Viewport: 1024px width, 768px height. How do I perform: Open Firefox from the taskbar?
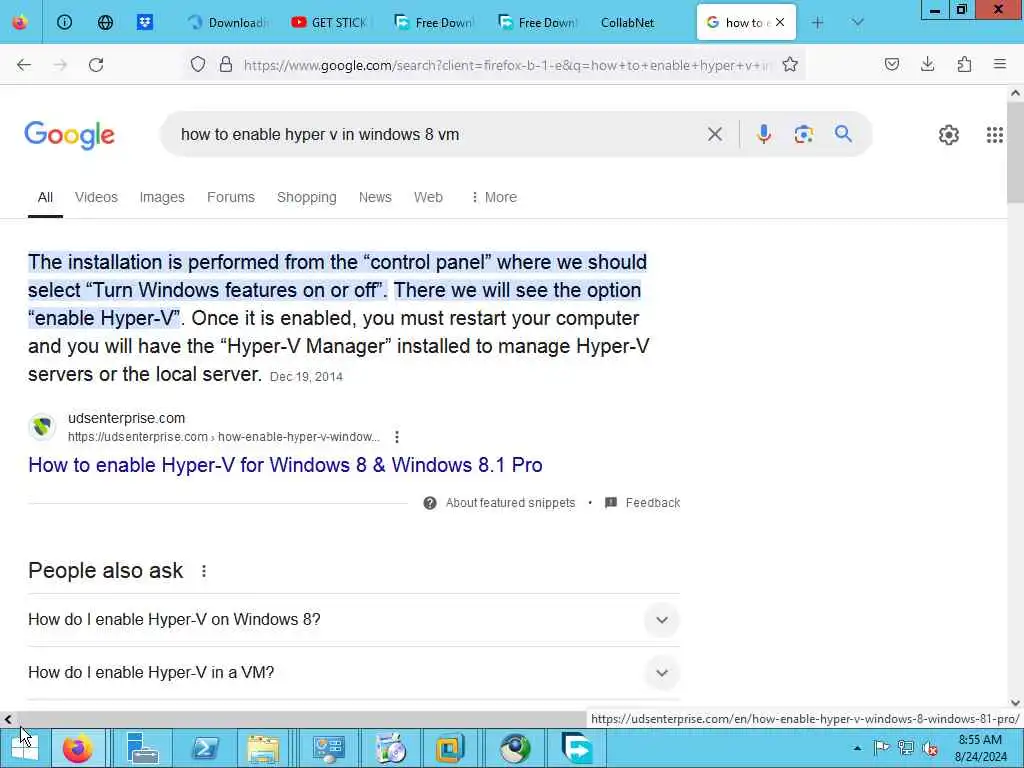(78, 748)
